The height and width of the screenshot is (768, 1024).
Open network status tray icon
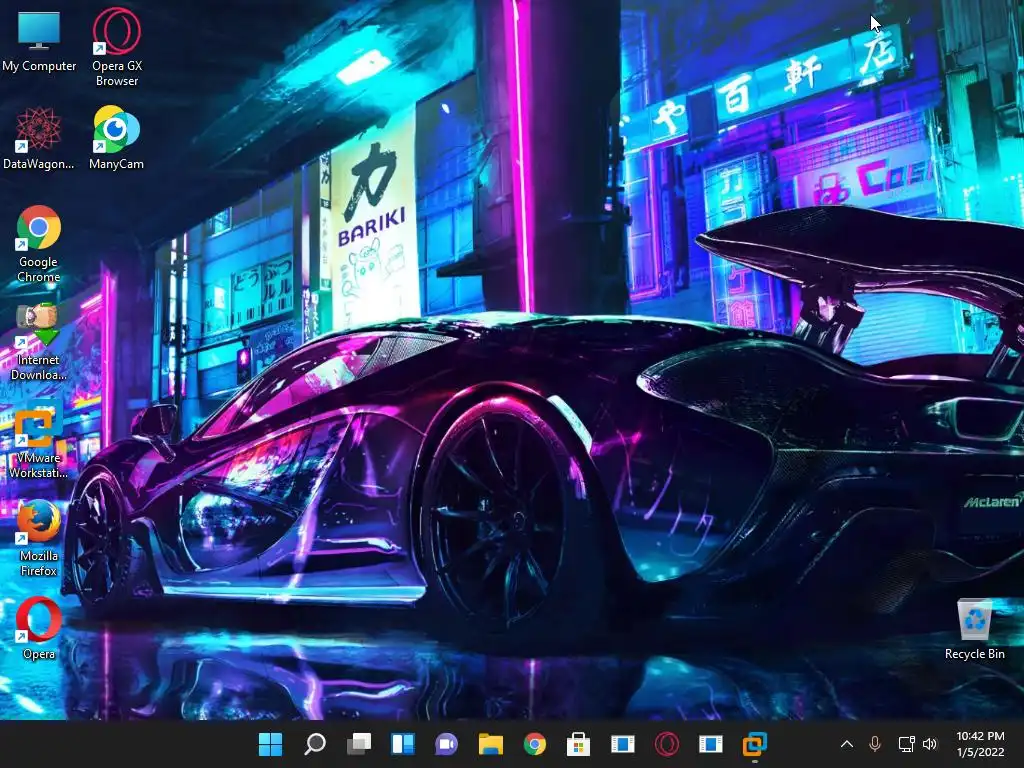pyautogui.click(x=906, y=744)
